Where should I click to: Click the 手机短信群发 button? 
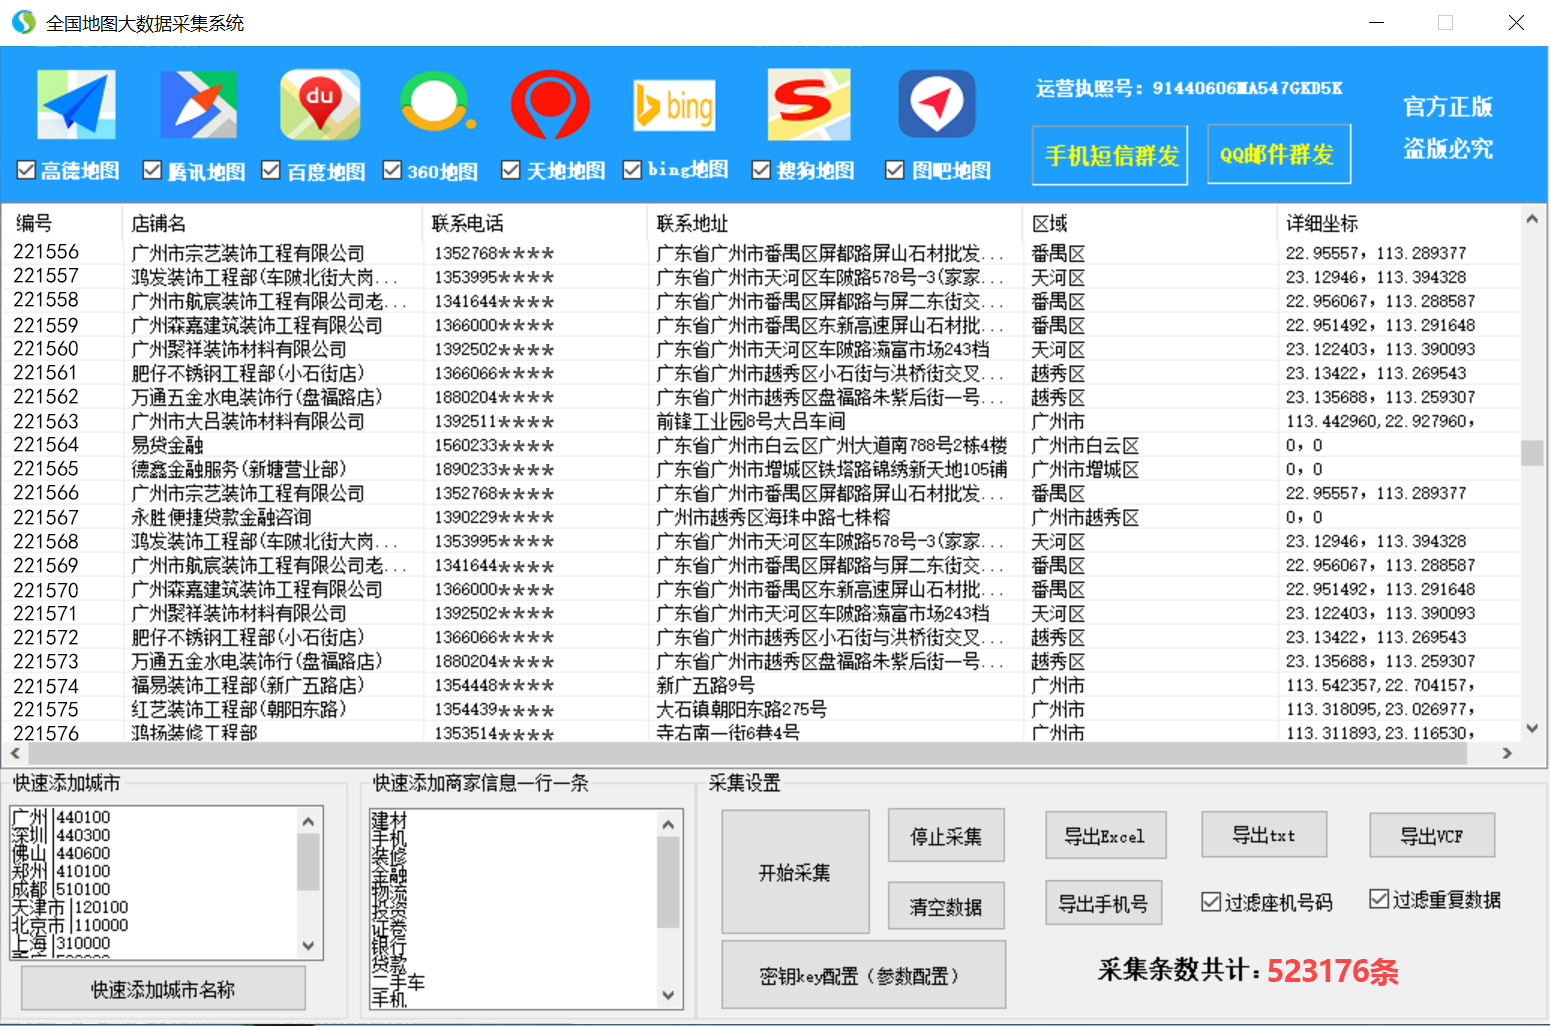[1109, 155]
